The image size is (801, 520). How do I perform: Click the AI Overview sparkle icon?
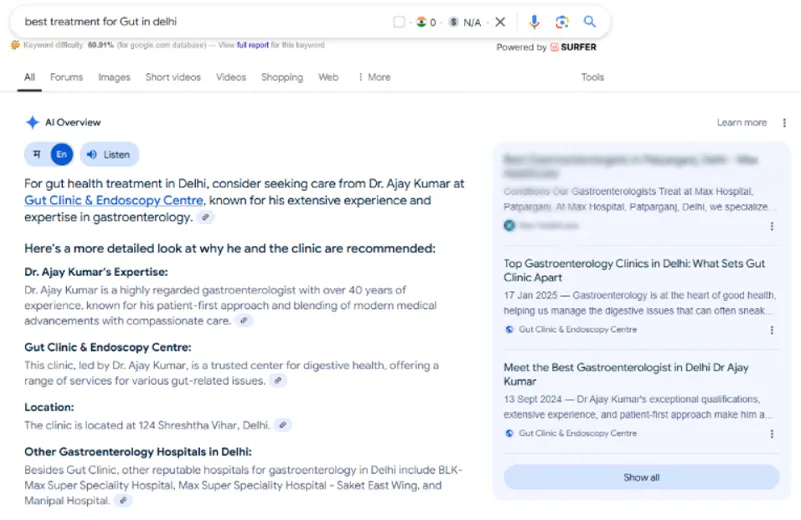tap(32, 122)
